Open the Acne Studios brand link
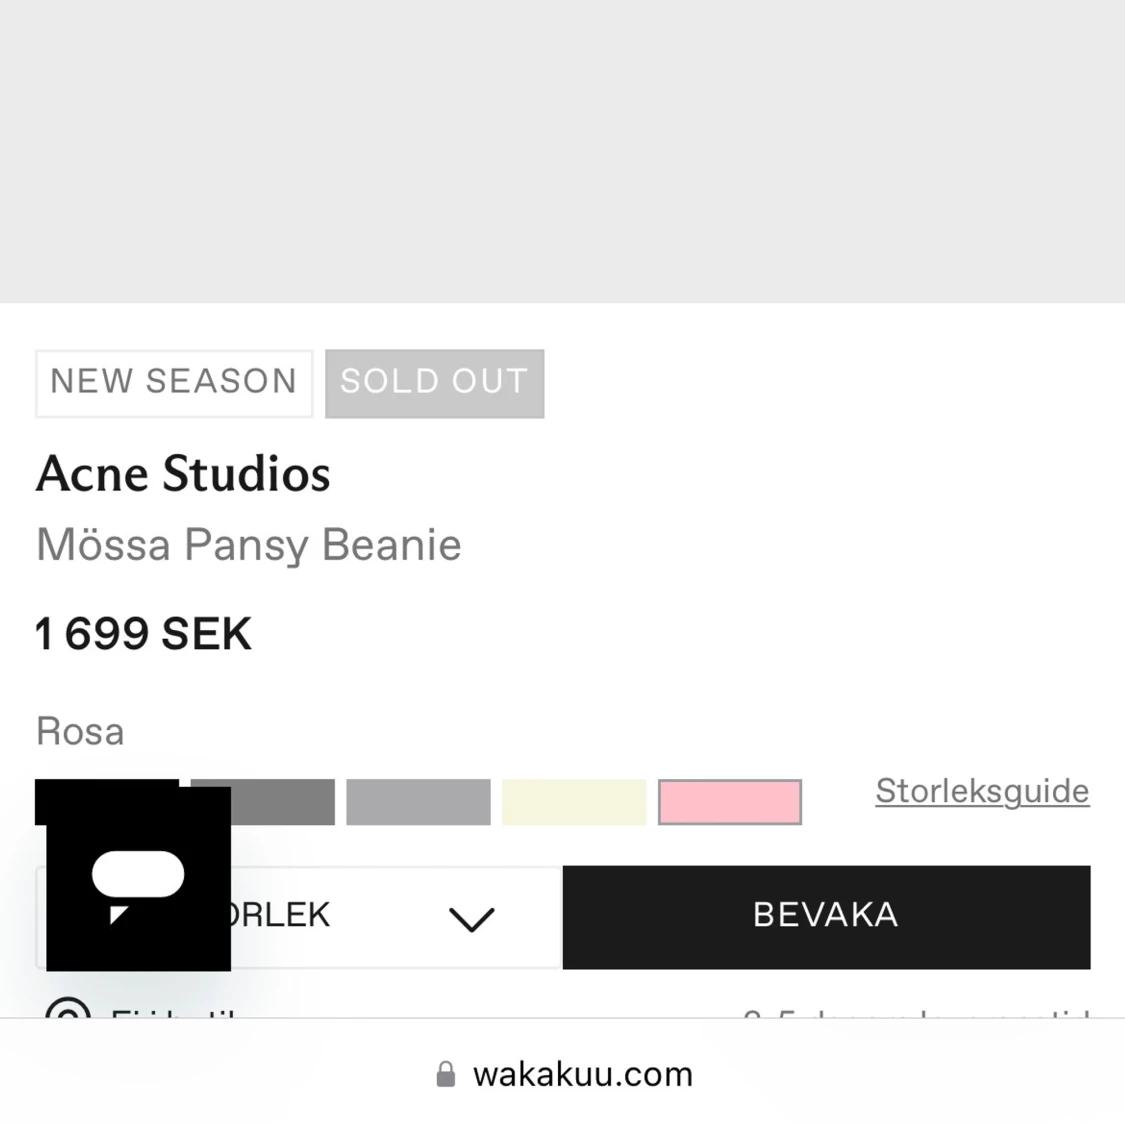Image resolution: width=1125 pixels, height=1125 pixels. point(183,474)
